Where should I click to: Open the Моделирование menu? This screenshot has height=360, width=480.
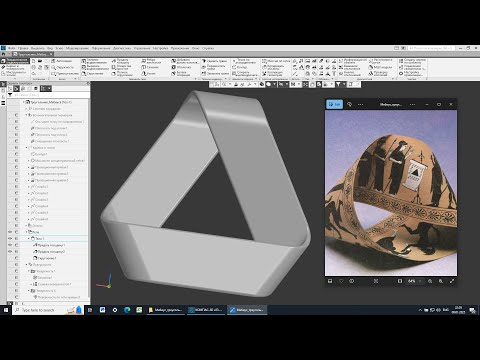click(x=77, y=48)
